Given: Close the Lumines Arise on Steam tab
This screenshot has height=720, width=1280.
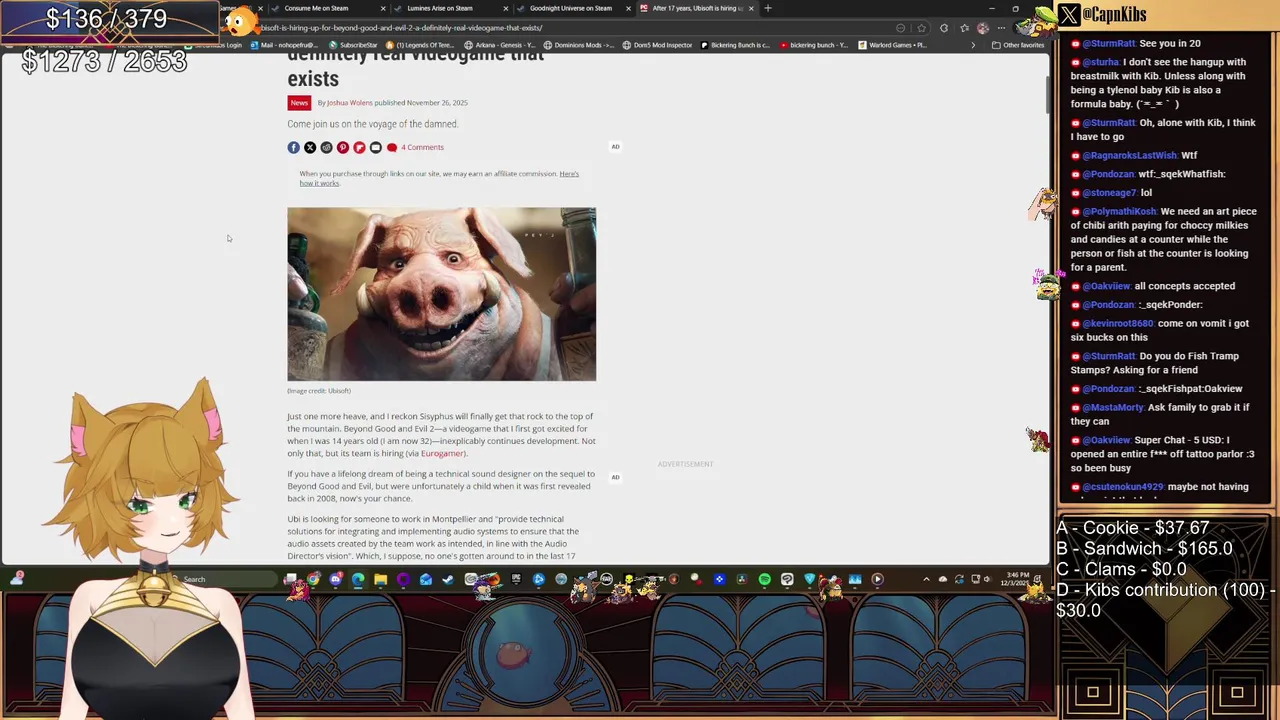Looking at the screenshot, I should [x=506, y=8].
